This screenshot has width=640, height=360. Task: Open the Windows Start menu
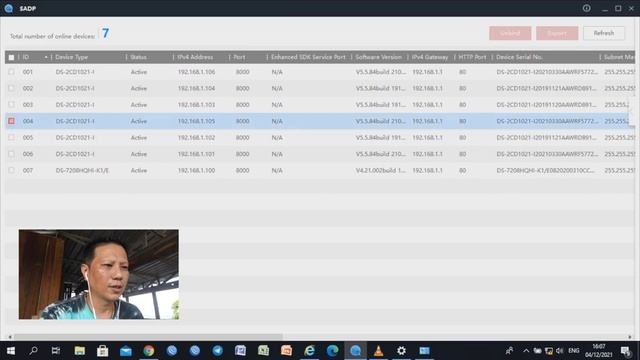11,351
